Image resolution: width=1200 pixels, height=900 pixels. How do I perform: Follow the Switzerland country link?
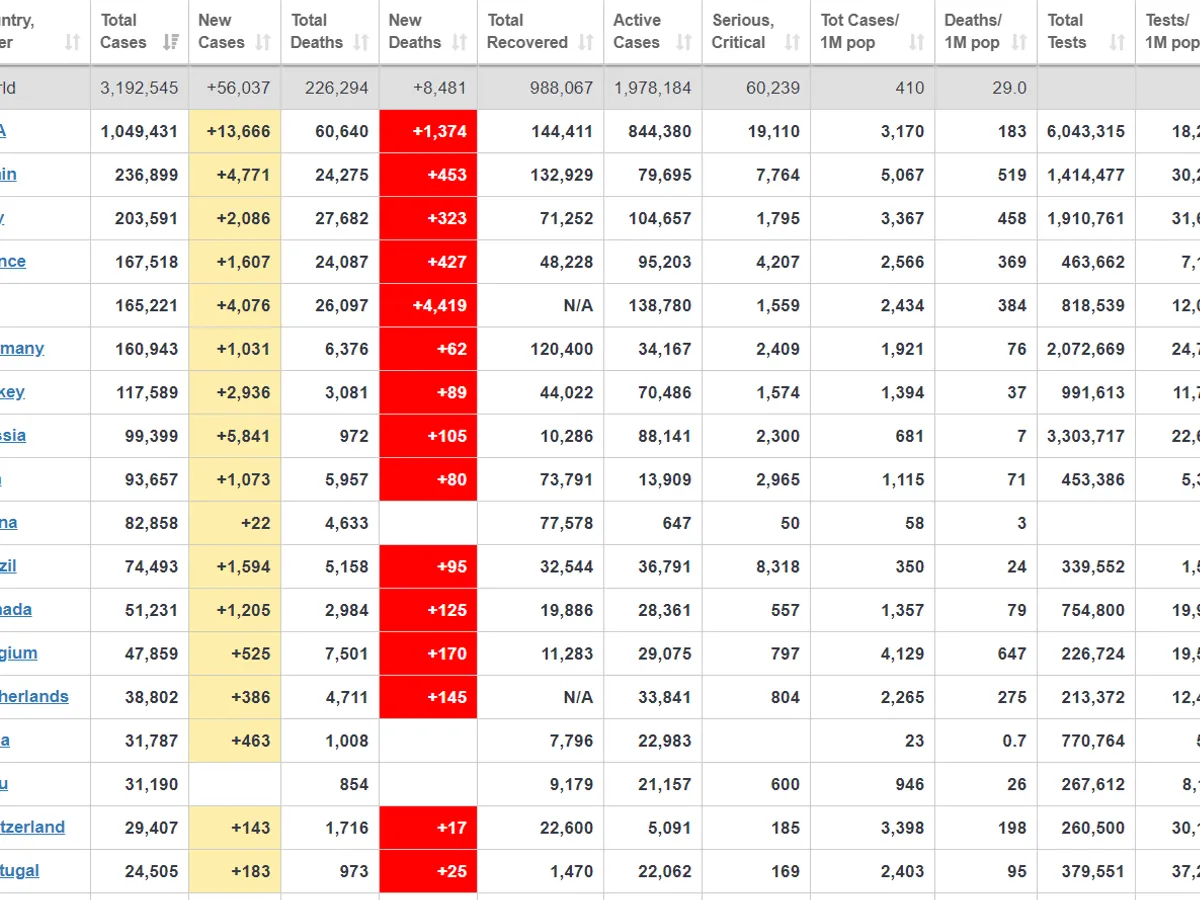[x=32, y=827]
